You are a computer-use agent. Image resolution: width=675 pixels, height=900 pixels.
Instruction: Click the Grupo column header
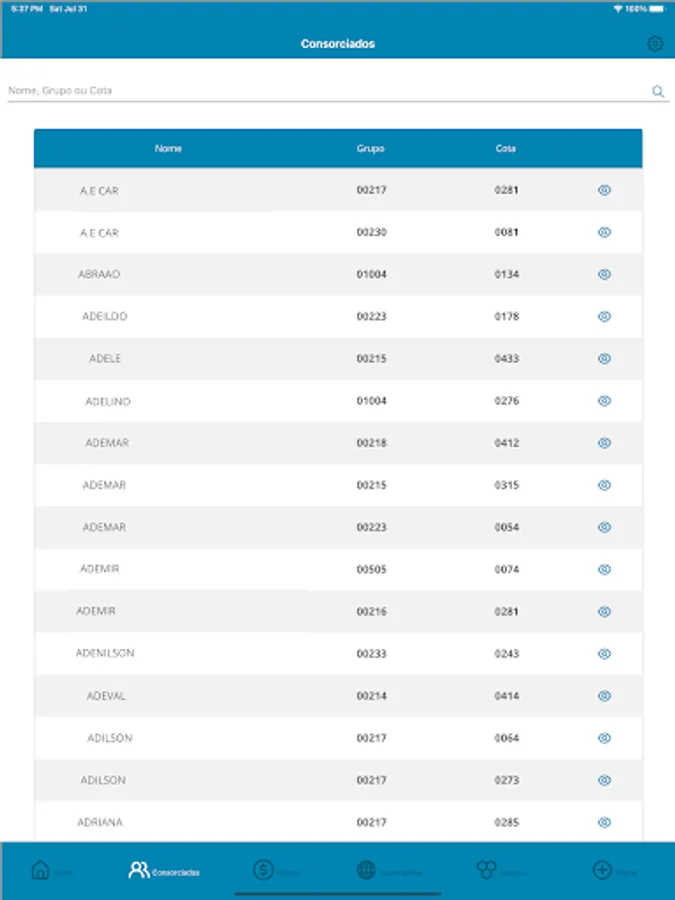370,149
